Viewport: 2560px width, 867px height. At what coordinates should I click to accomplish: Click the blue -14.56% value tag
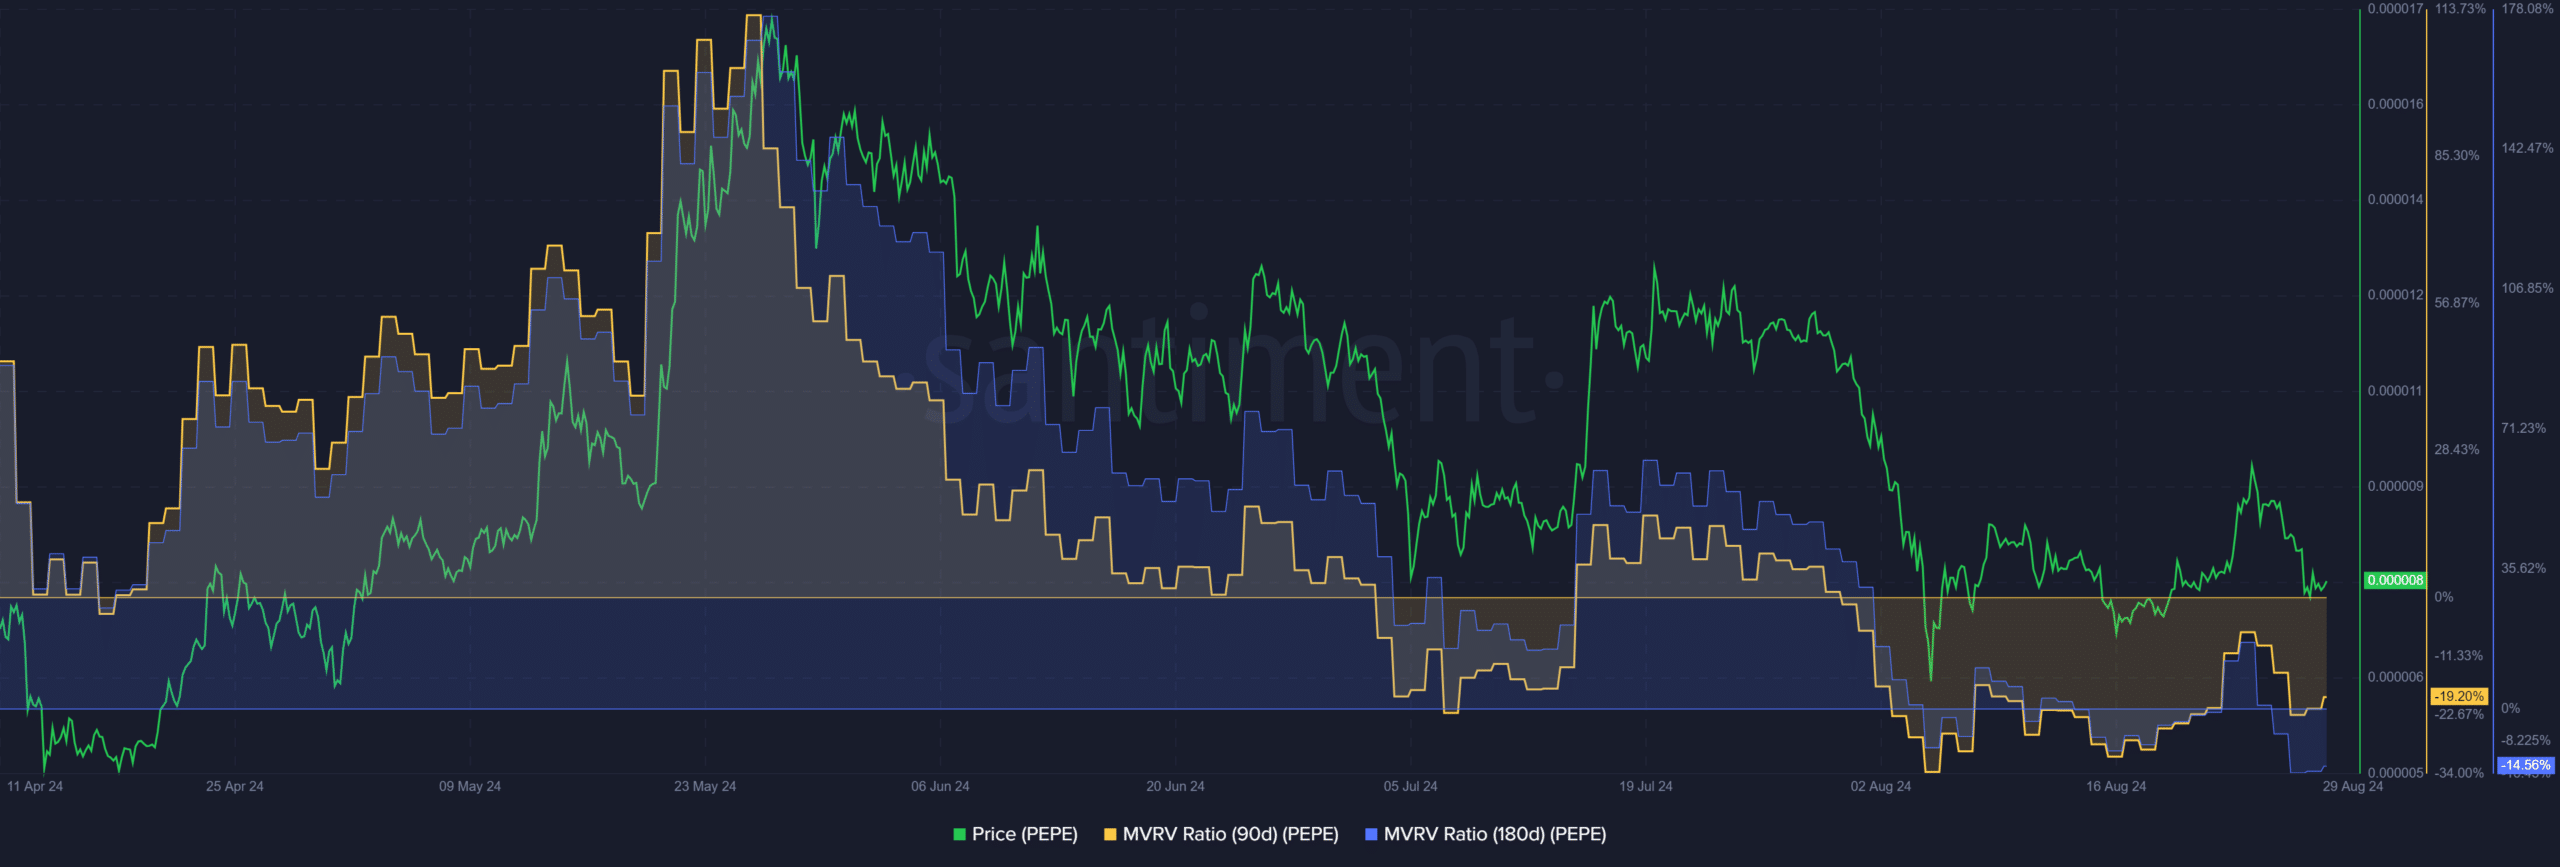[x=2526, y=765]
